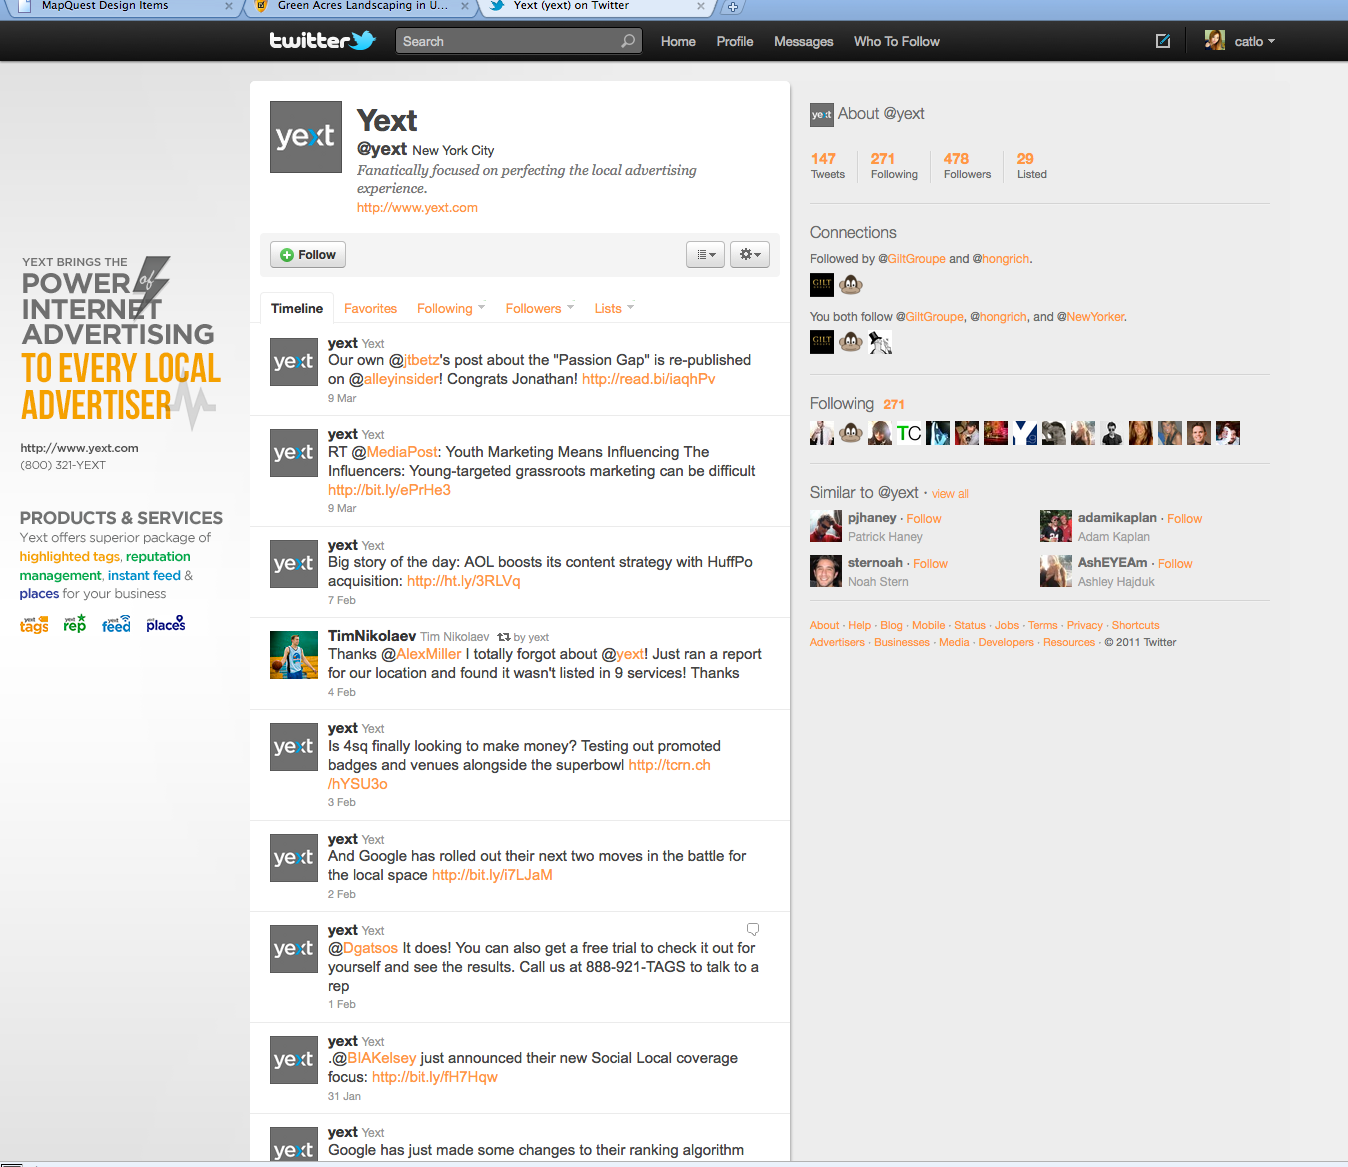Click the last avatar in Following list
1348x1167 pixels.
pyautogui.click(x=1228, y=433)
